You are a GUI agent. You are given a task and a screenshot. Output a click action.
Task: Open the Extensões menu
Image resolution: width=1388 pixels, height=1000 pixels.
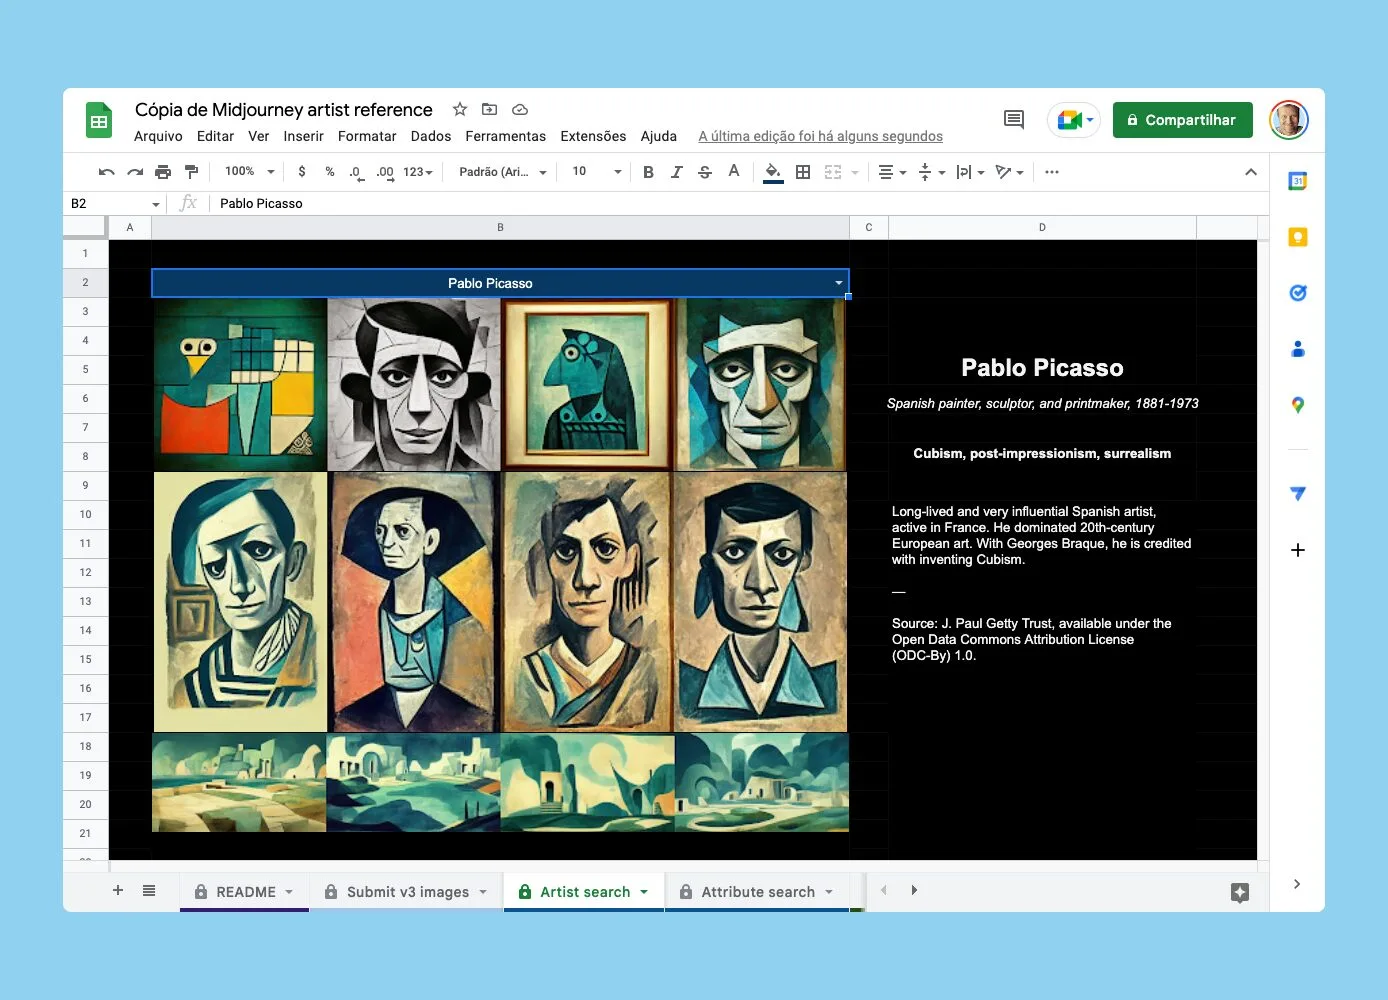click(593, 136)
